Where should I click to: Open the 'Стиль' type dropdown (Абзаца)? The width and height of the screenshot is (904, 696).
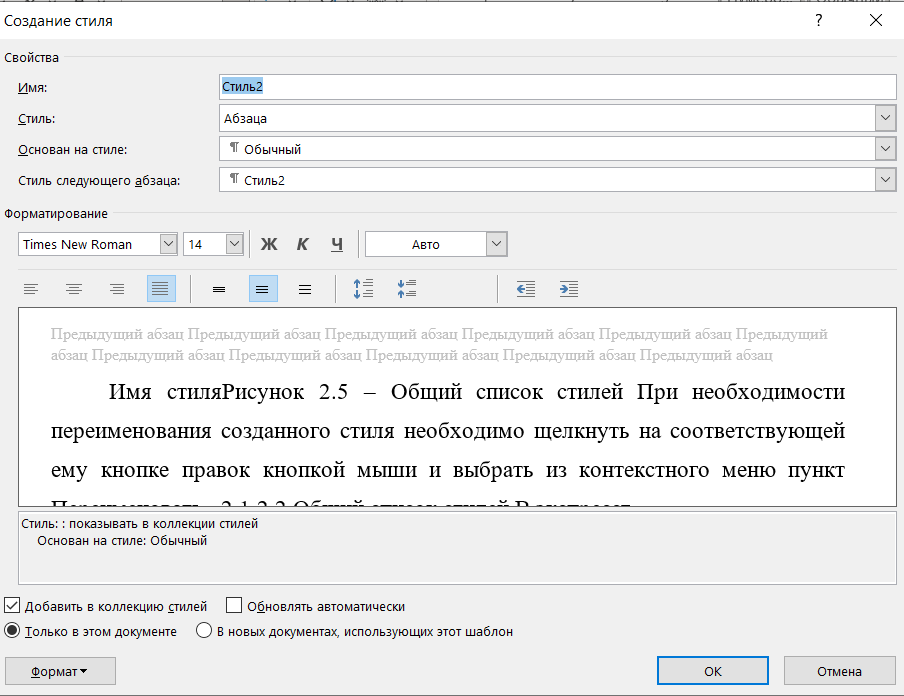coord(885,118)
